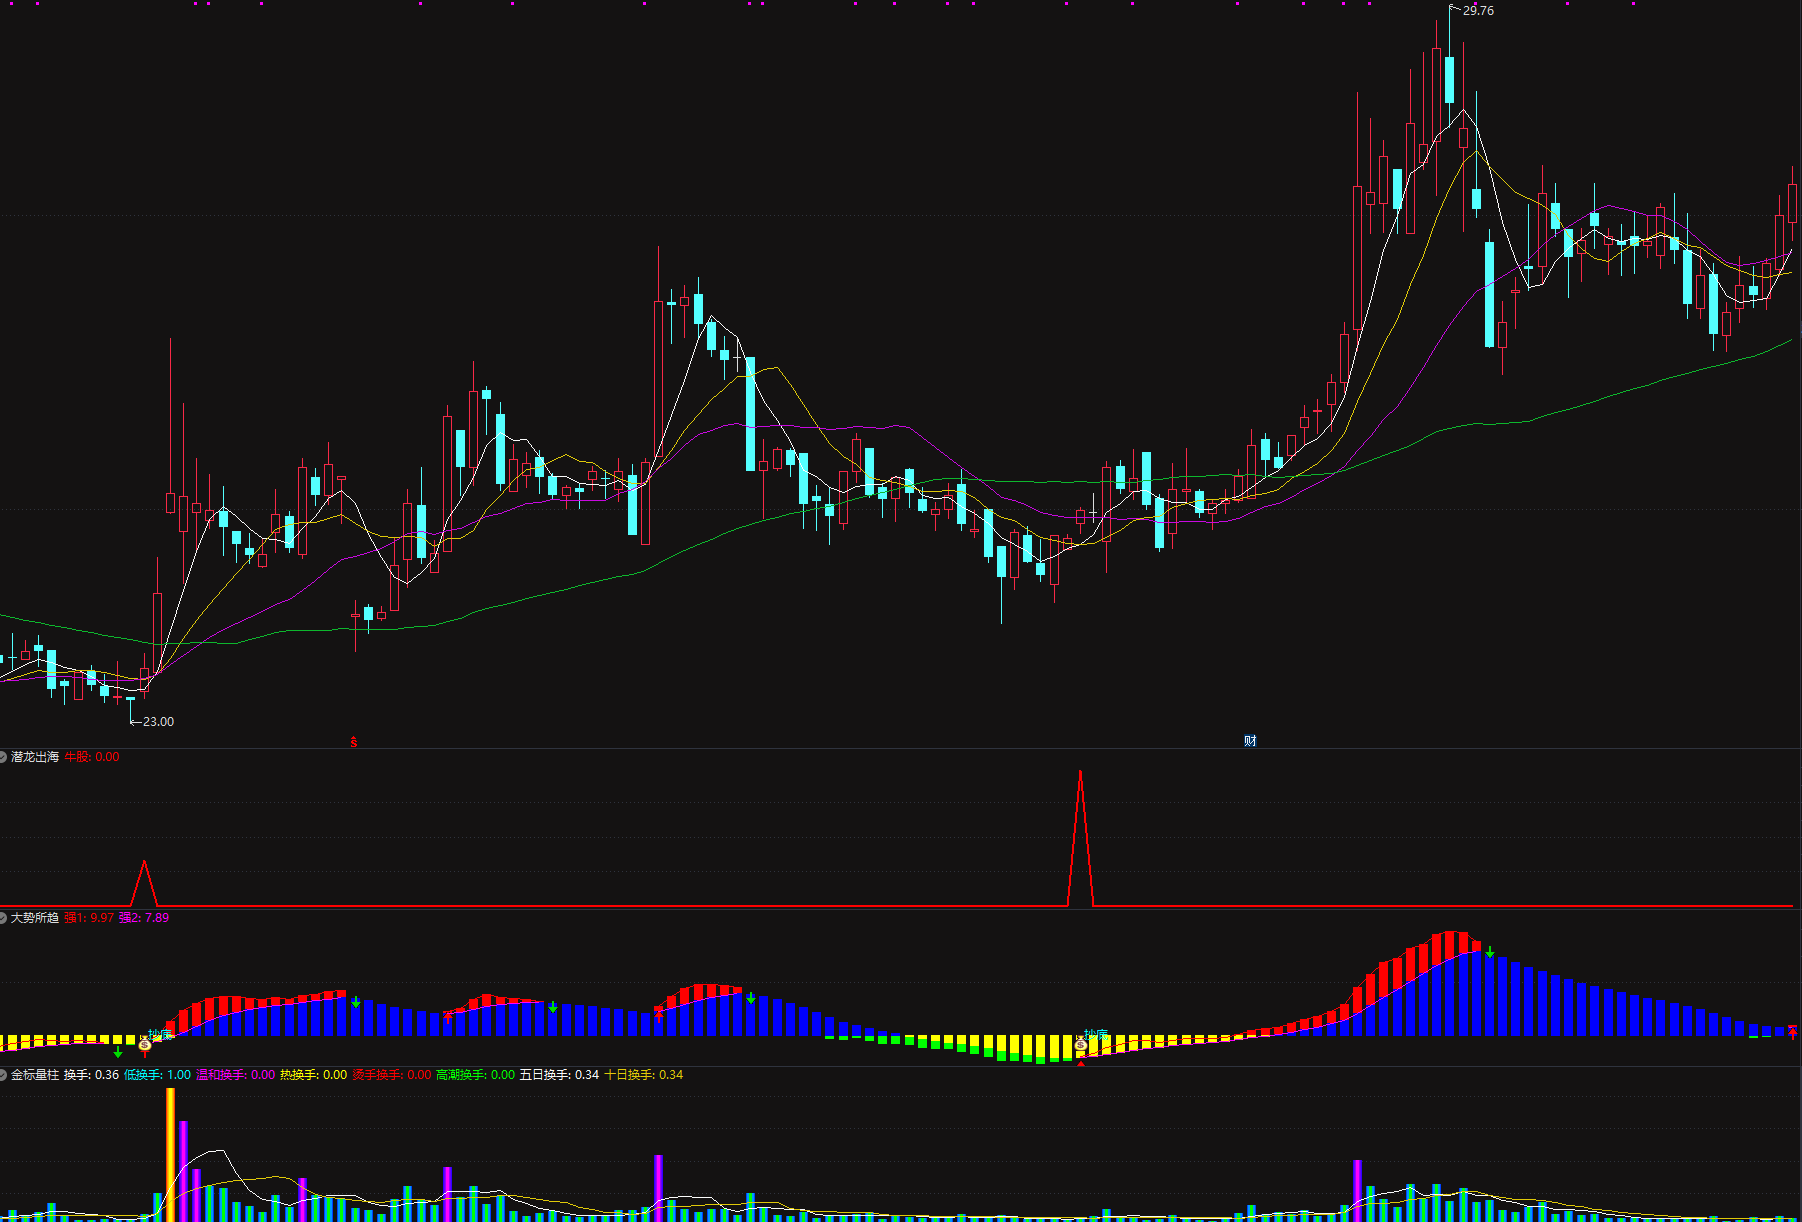Click the second money bag 抄底 icon

[x=1081, y=1044]
